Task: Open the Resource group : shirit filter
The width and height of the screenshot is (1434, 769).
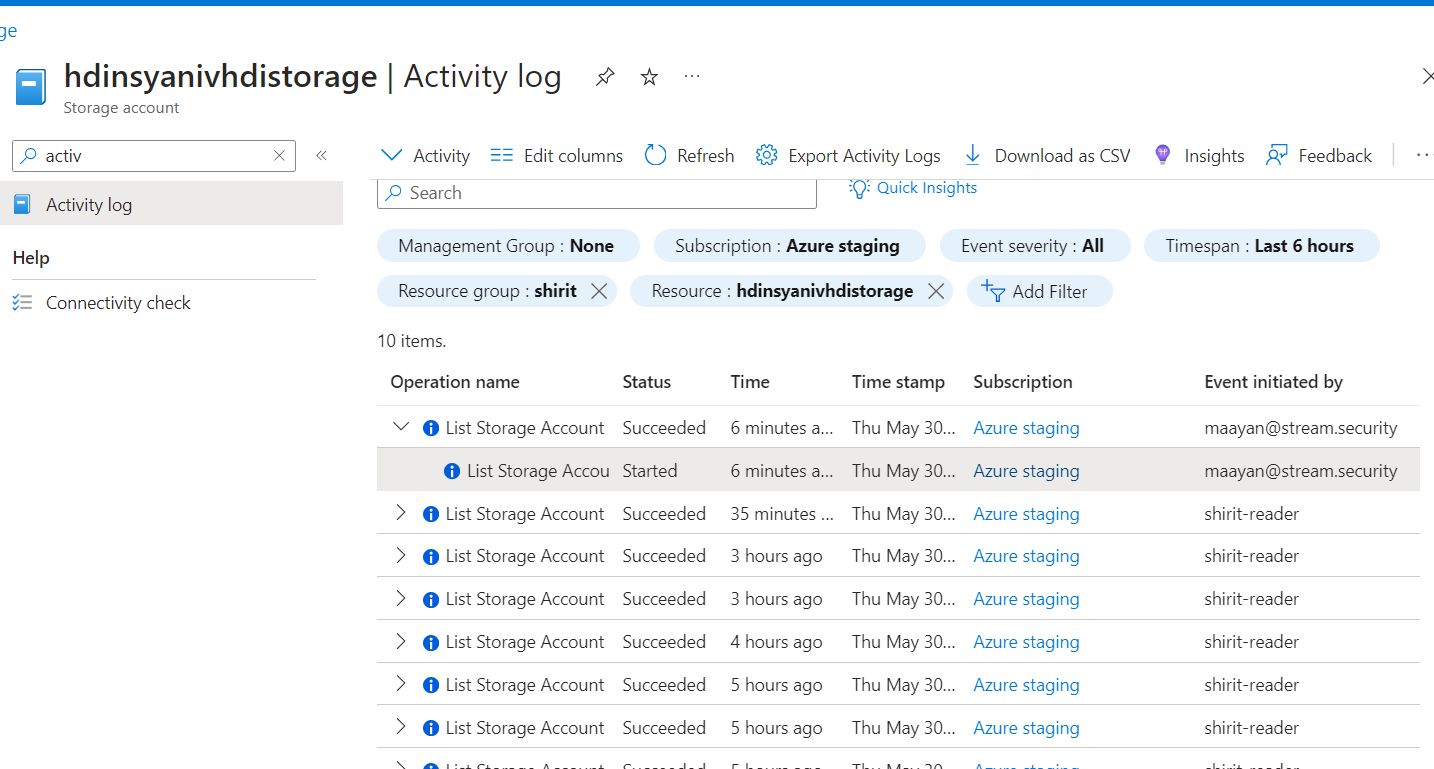Action: (487, 291)
